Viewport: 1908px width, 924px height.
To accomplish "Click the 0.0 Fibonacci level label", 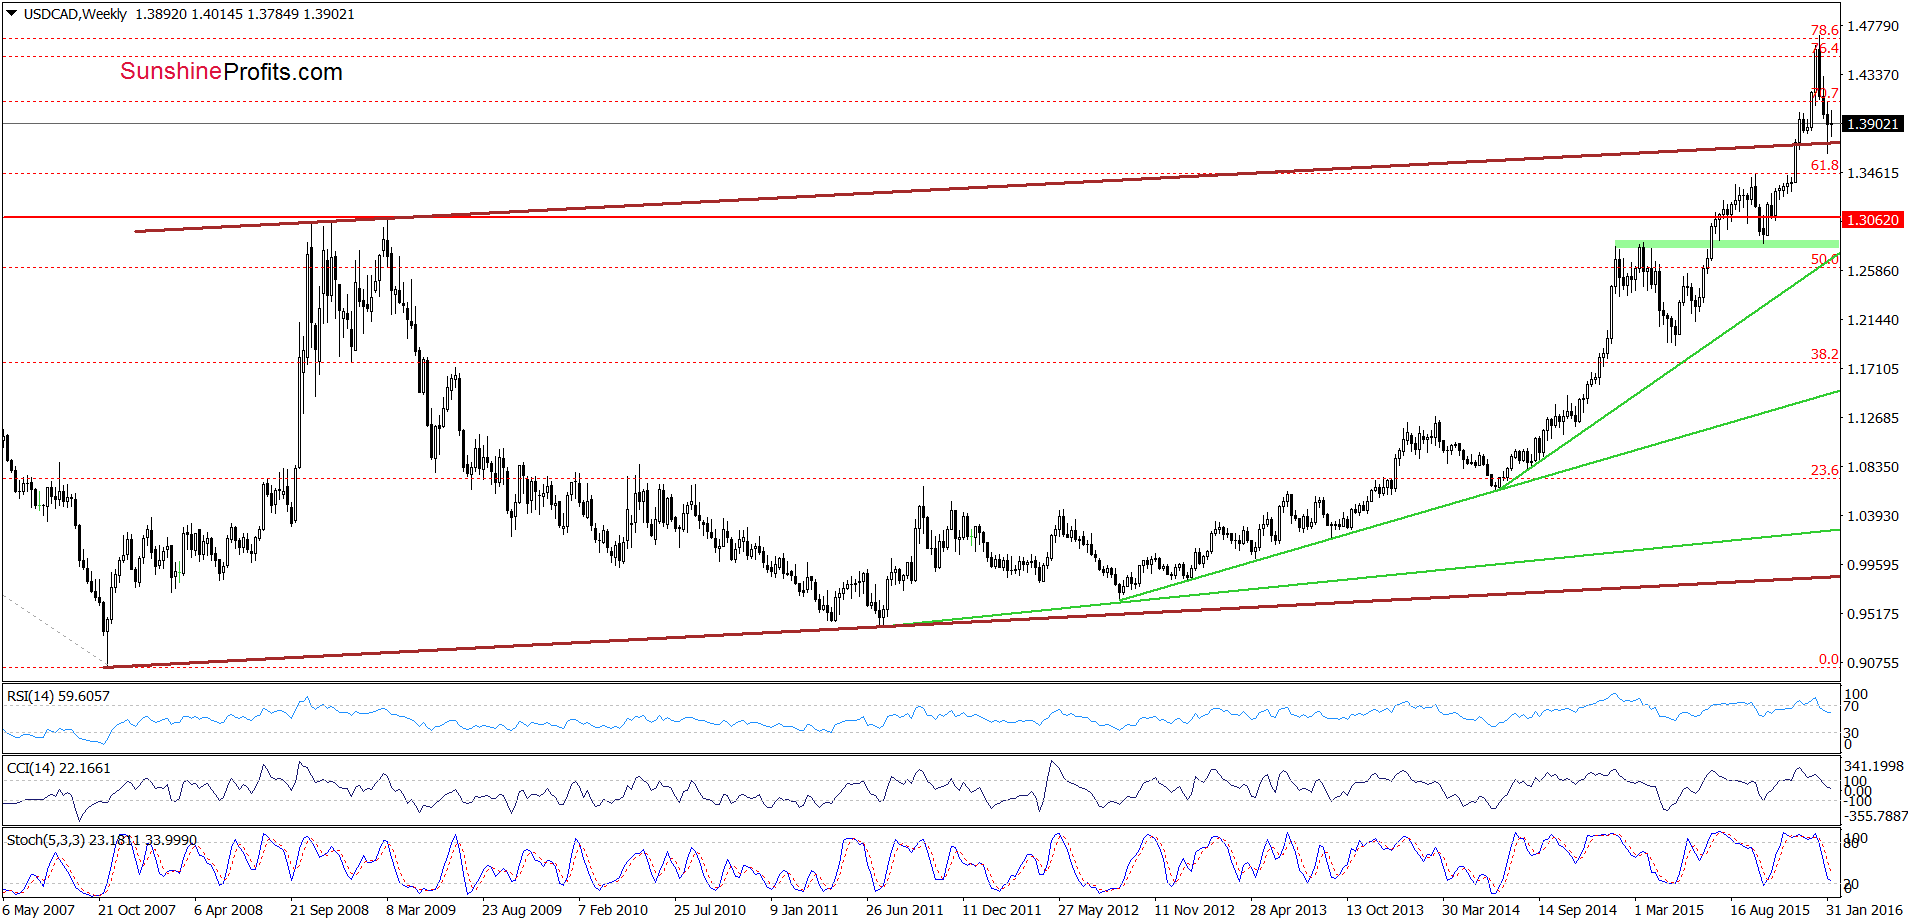I will 1829,659.
